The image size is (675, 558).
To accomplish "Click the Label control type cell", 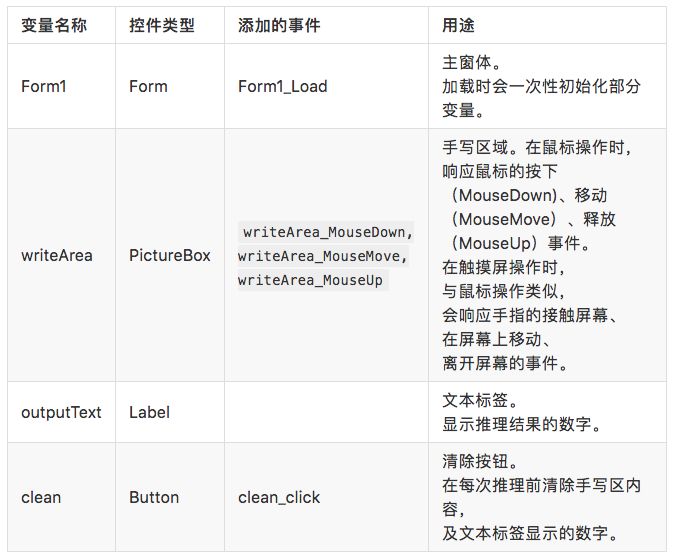I will coord(149,412).
